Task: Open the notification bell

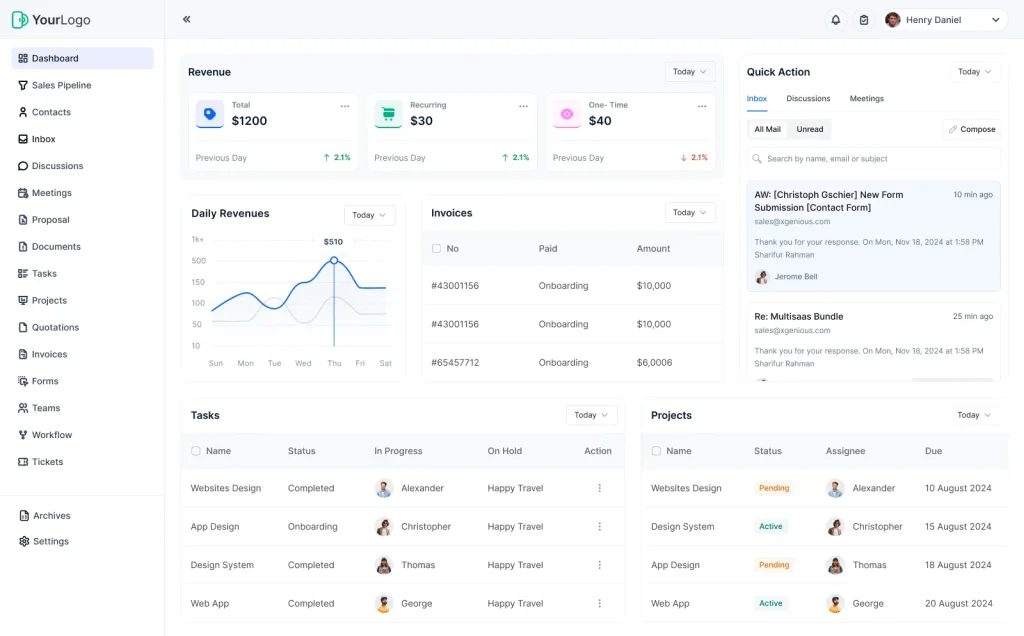Action: (836, 19)
